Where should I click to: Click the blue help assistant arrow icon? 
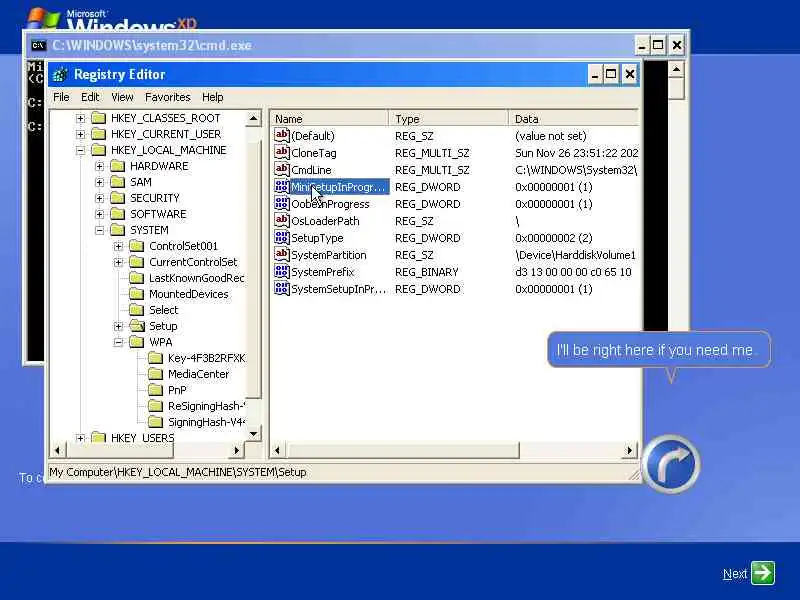[671, 464]
